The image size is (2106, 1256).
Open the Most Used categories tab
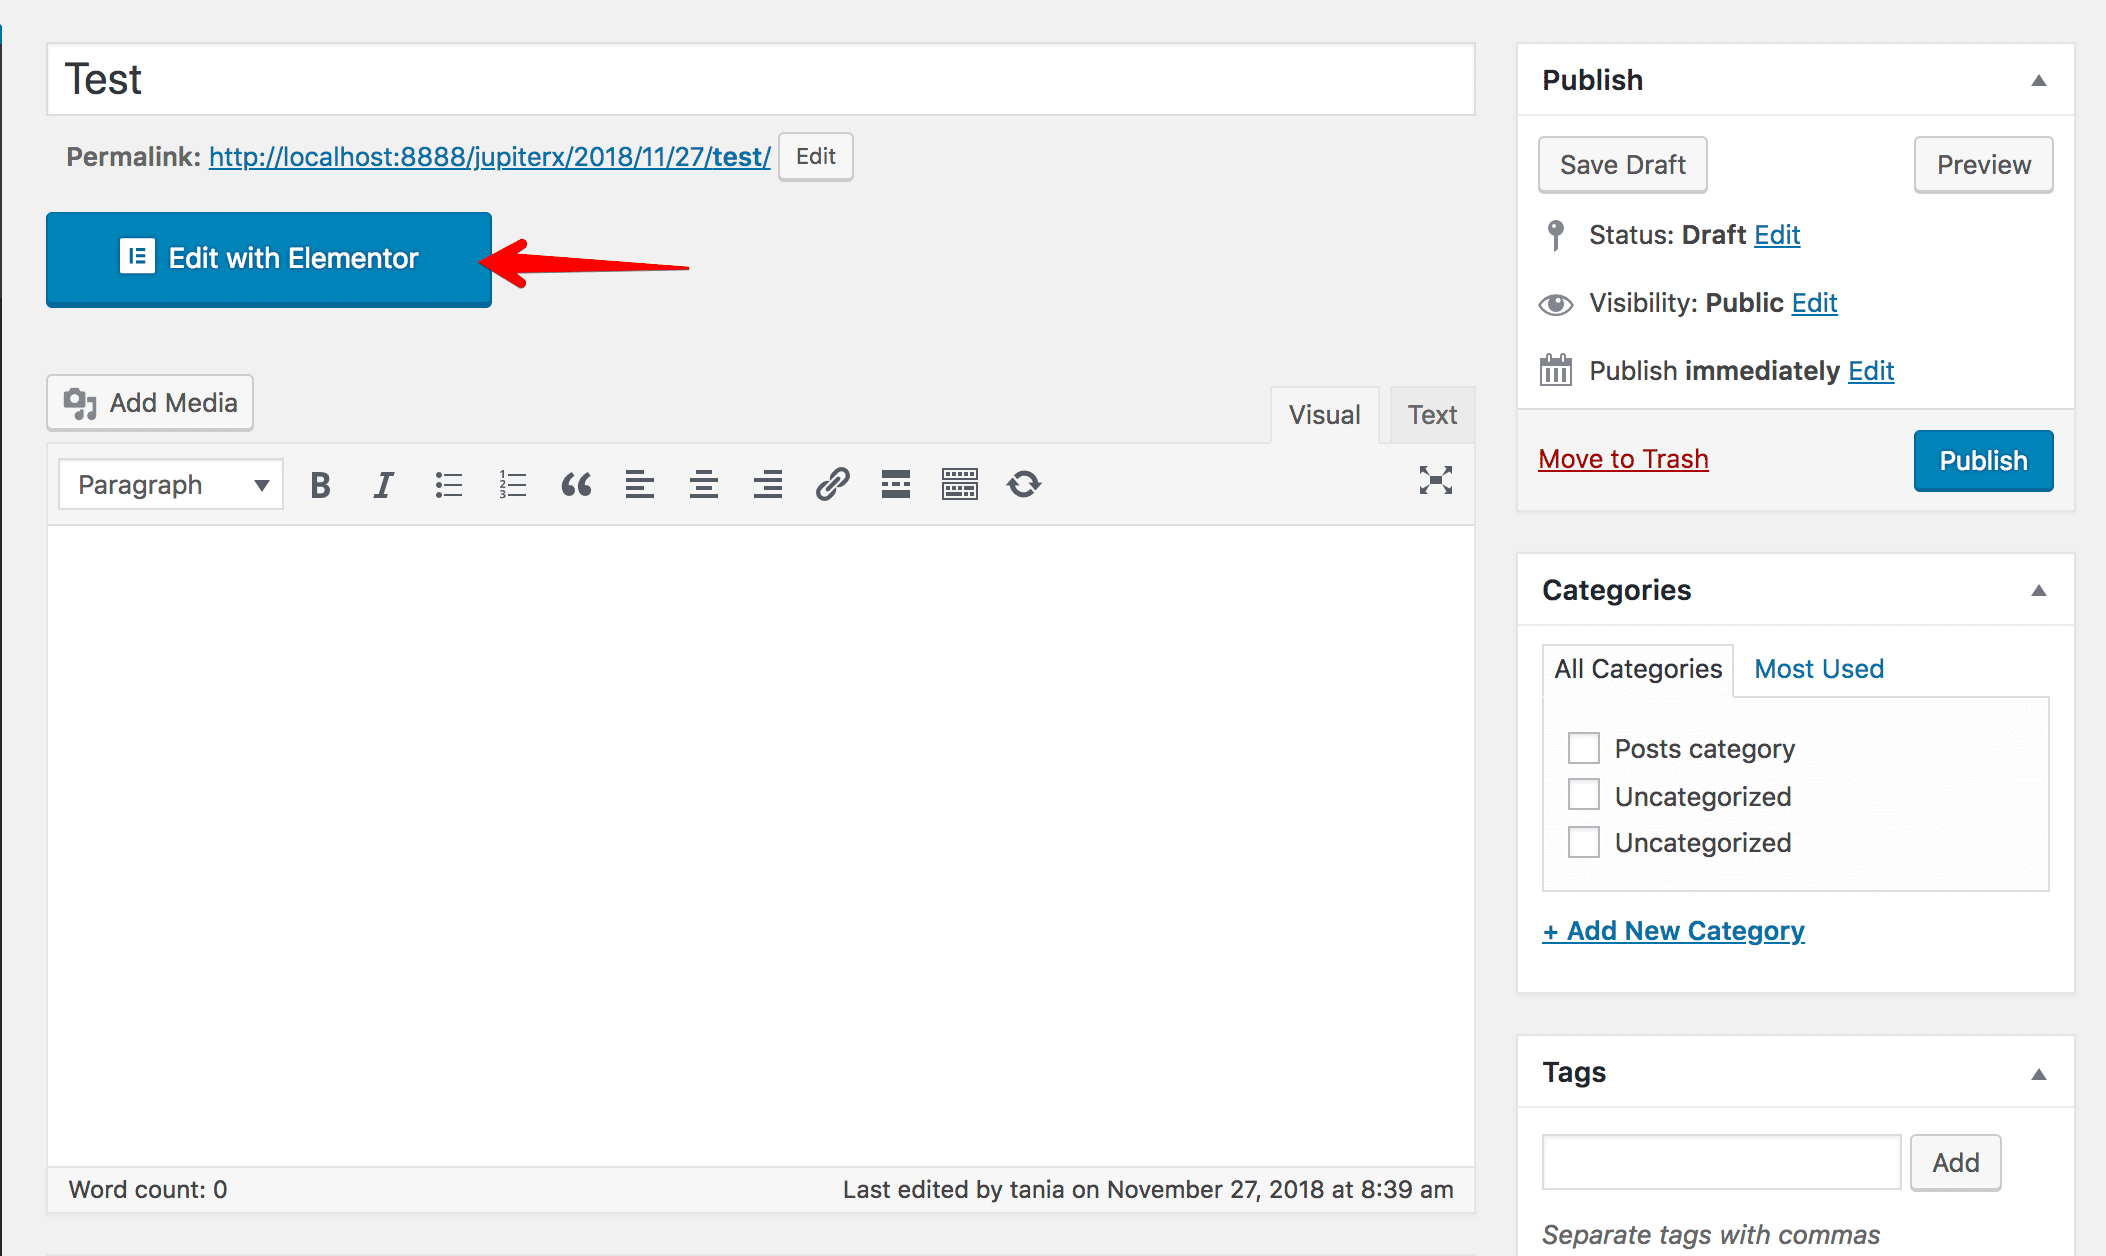coord(1818,669)
